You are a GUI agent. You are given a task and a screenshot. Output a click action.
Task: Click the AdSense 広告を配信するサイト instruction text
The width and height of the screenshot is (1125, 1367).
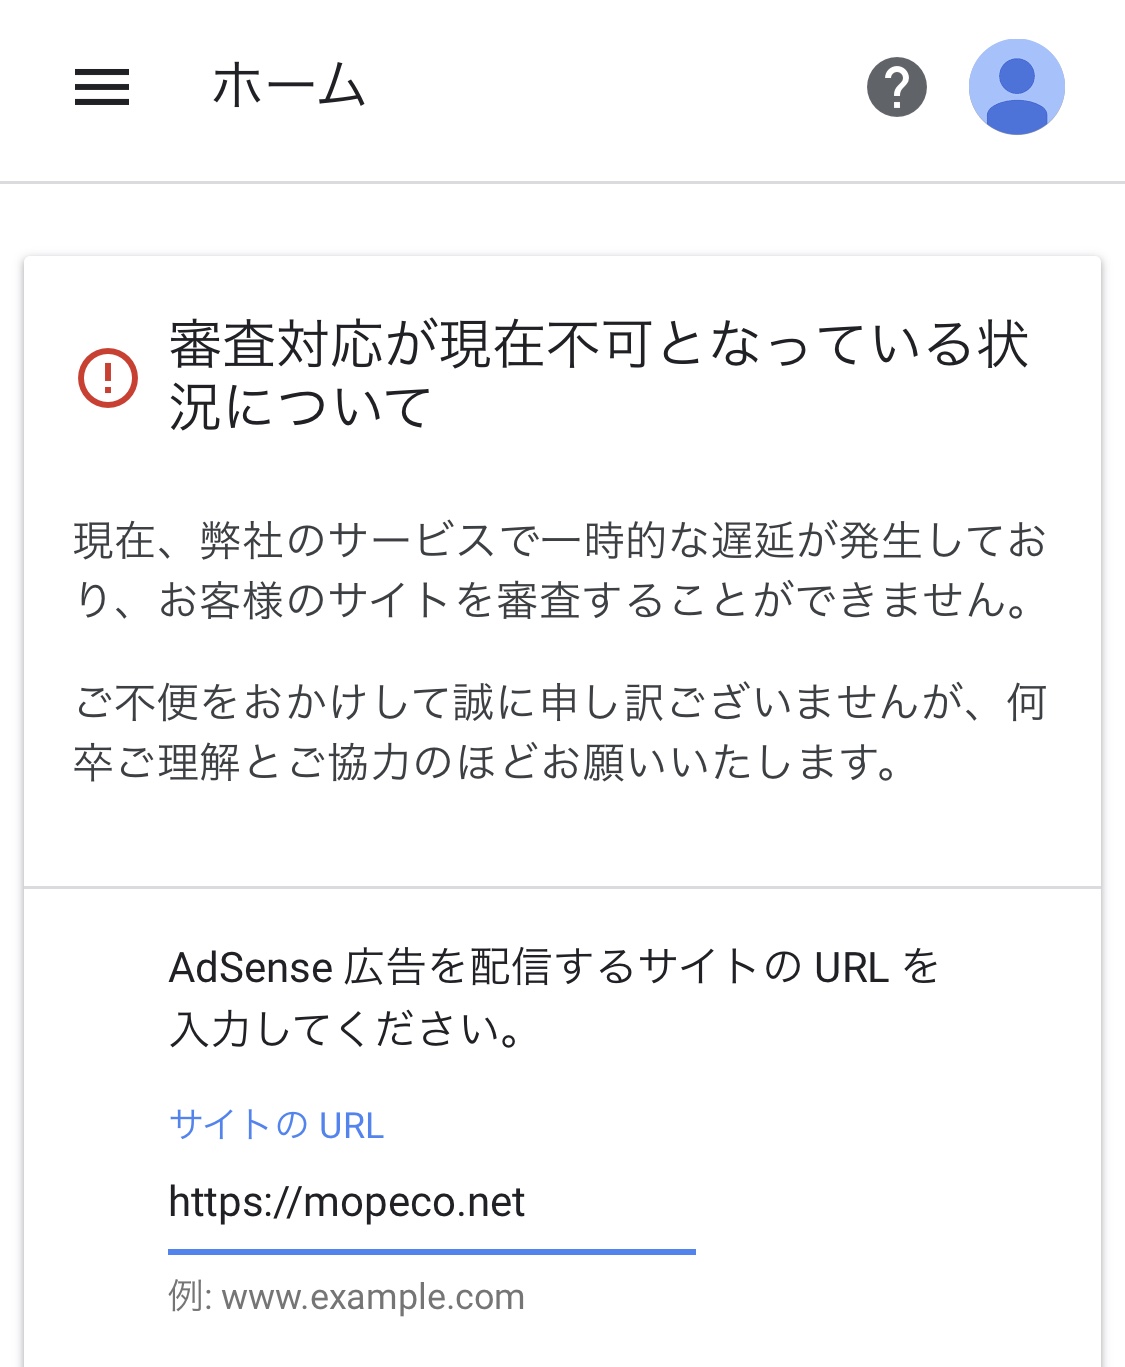(555, 998)
